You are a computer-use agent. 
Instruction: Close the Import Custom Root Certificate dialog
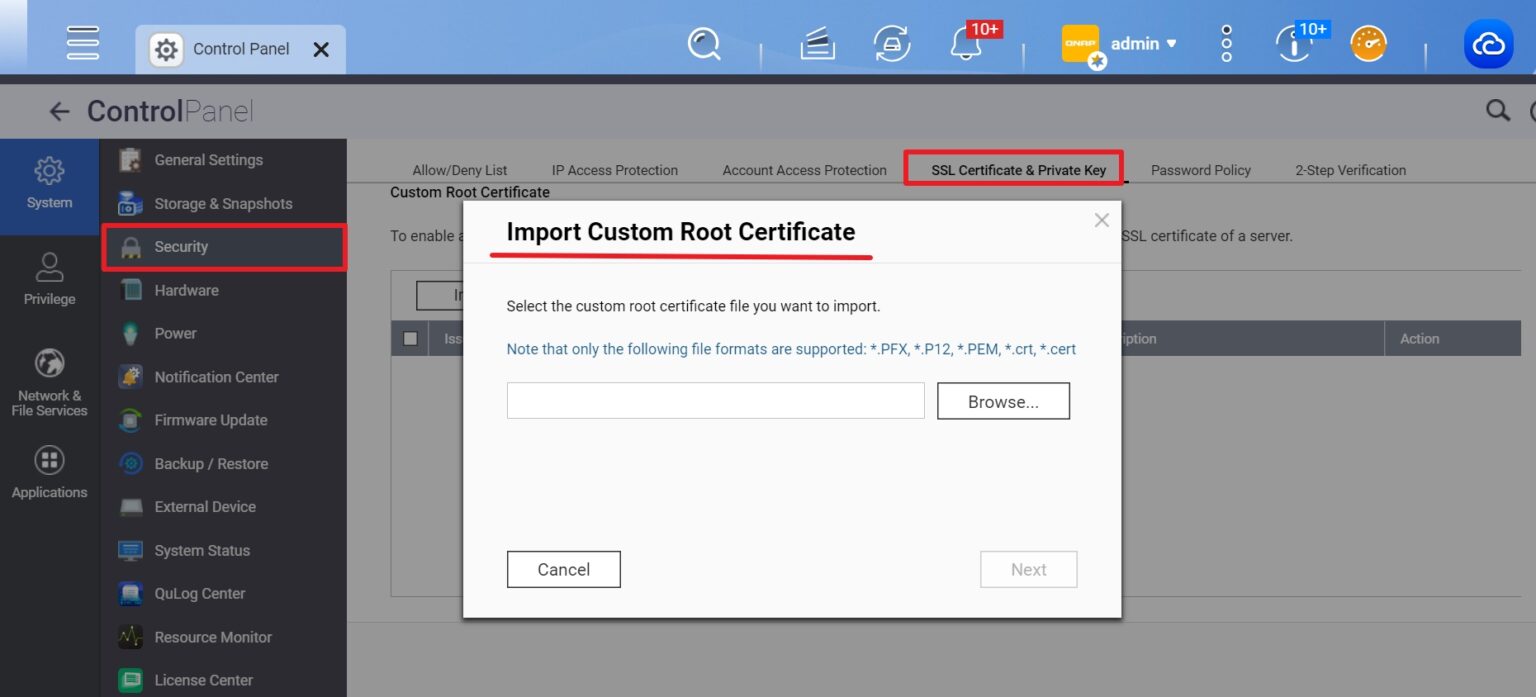(x=1101, y=220)
